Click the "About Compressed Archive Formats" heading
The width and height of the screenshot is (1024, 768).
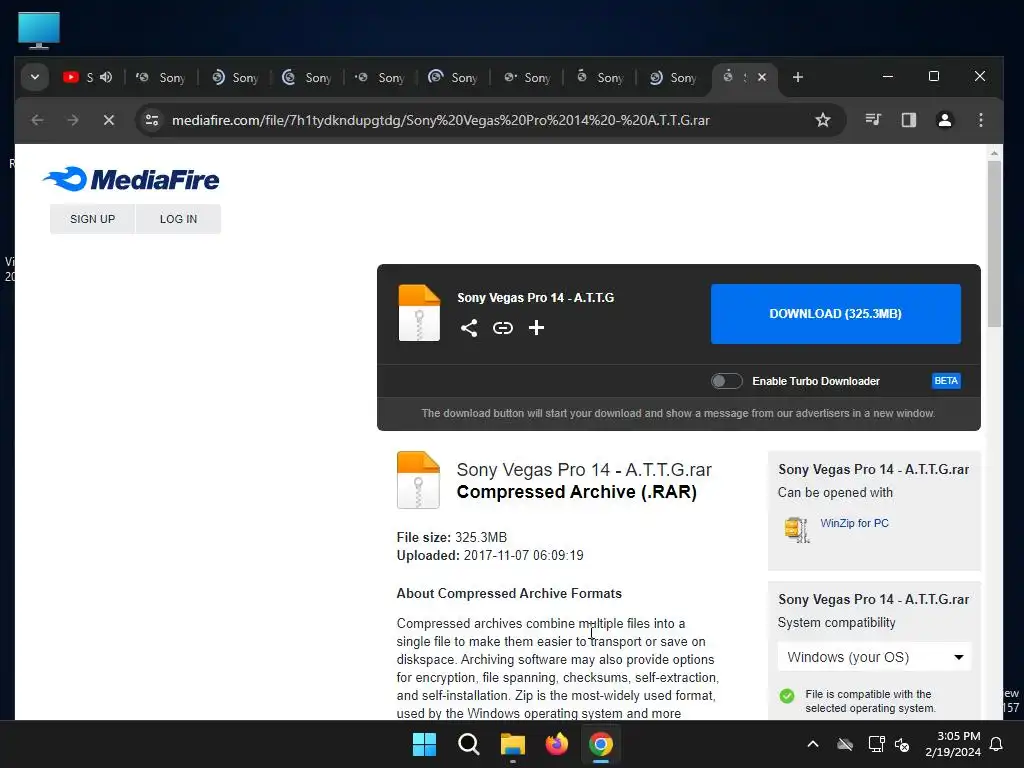pos(509,594)
